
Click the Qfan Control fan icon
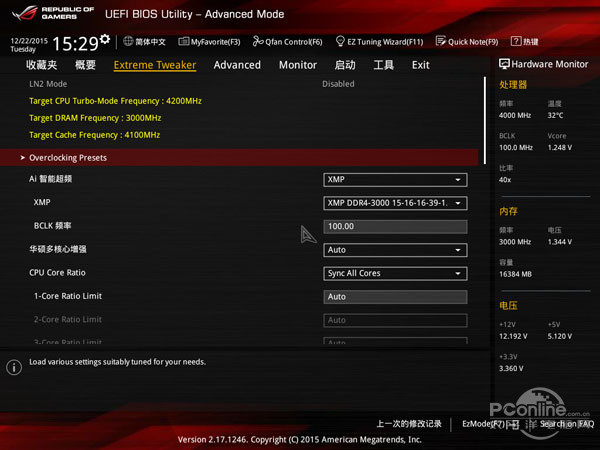click(258, 41)
